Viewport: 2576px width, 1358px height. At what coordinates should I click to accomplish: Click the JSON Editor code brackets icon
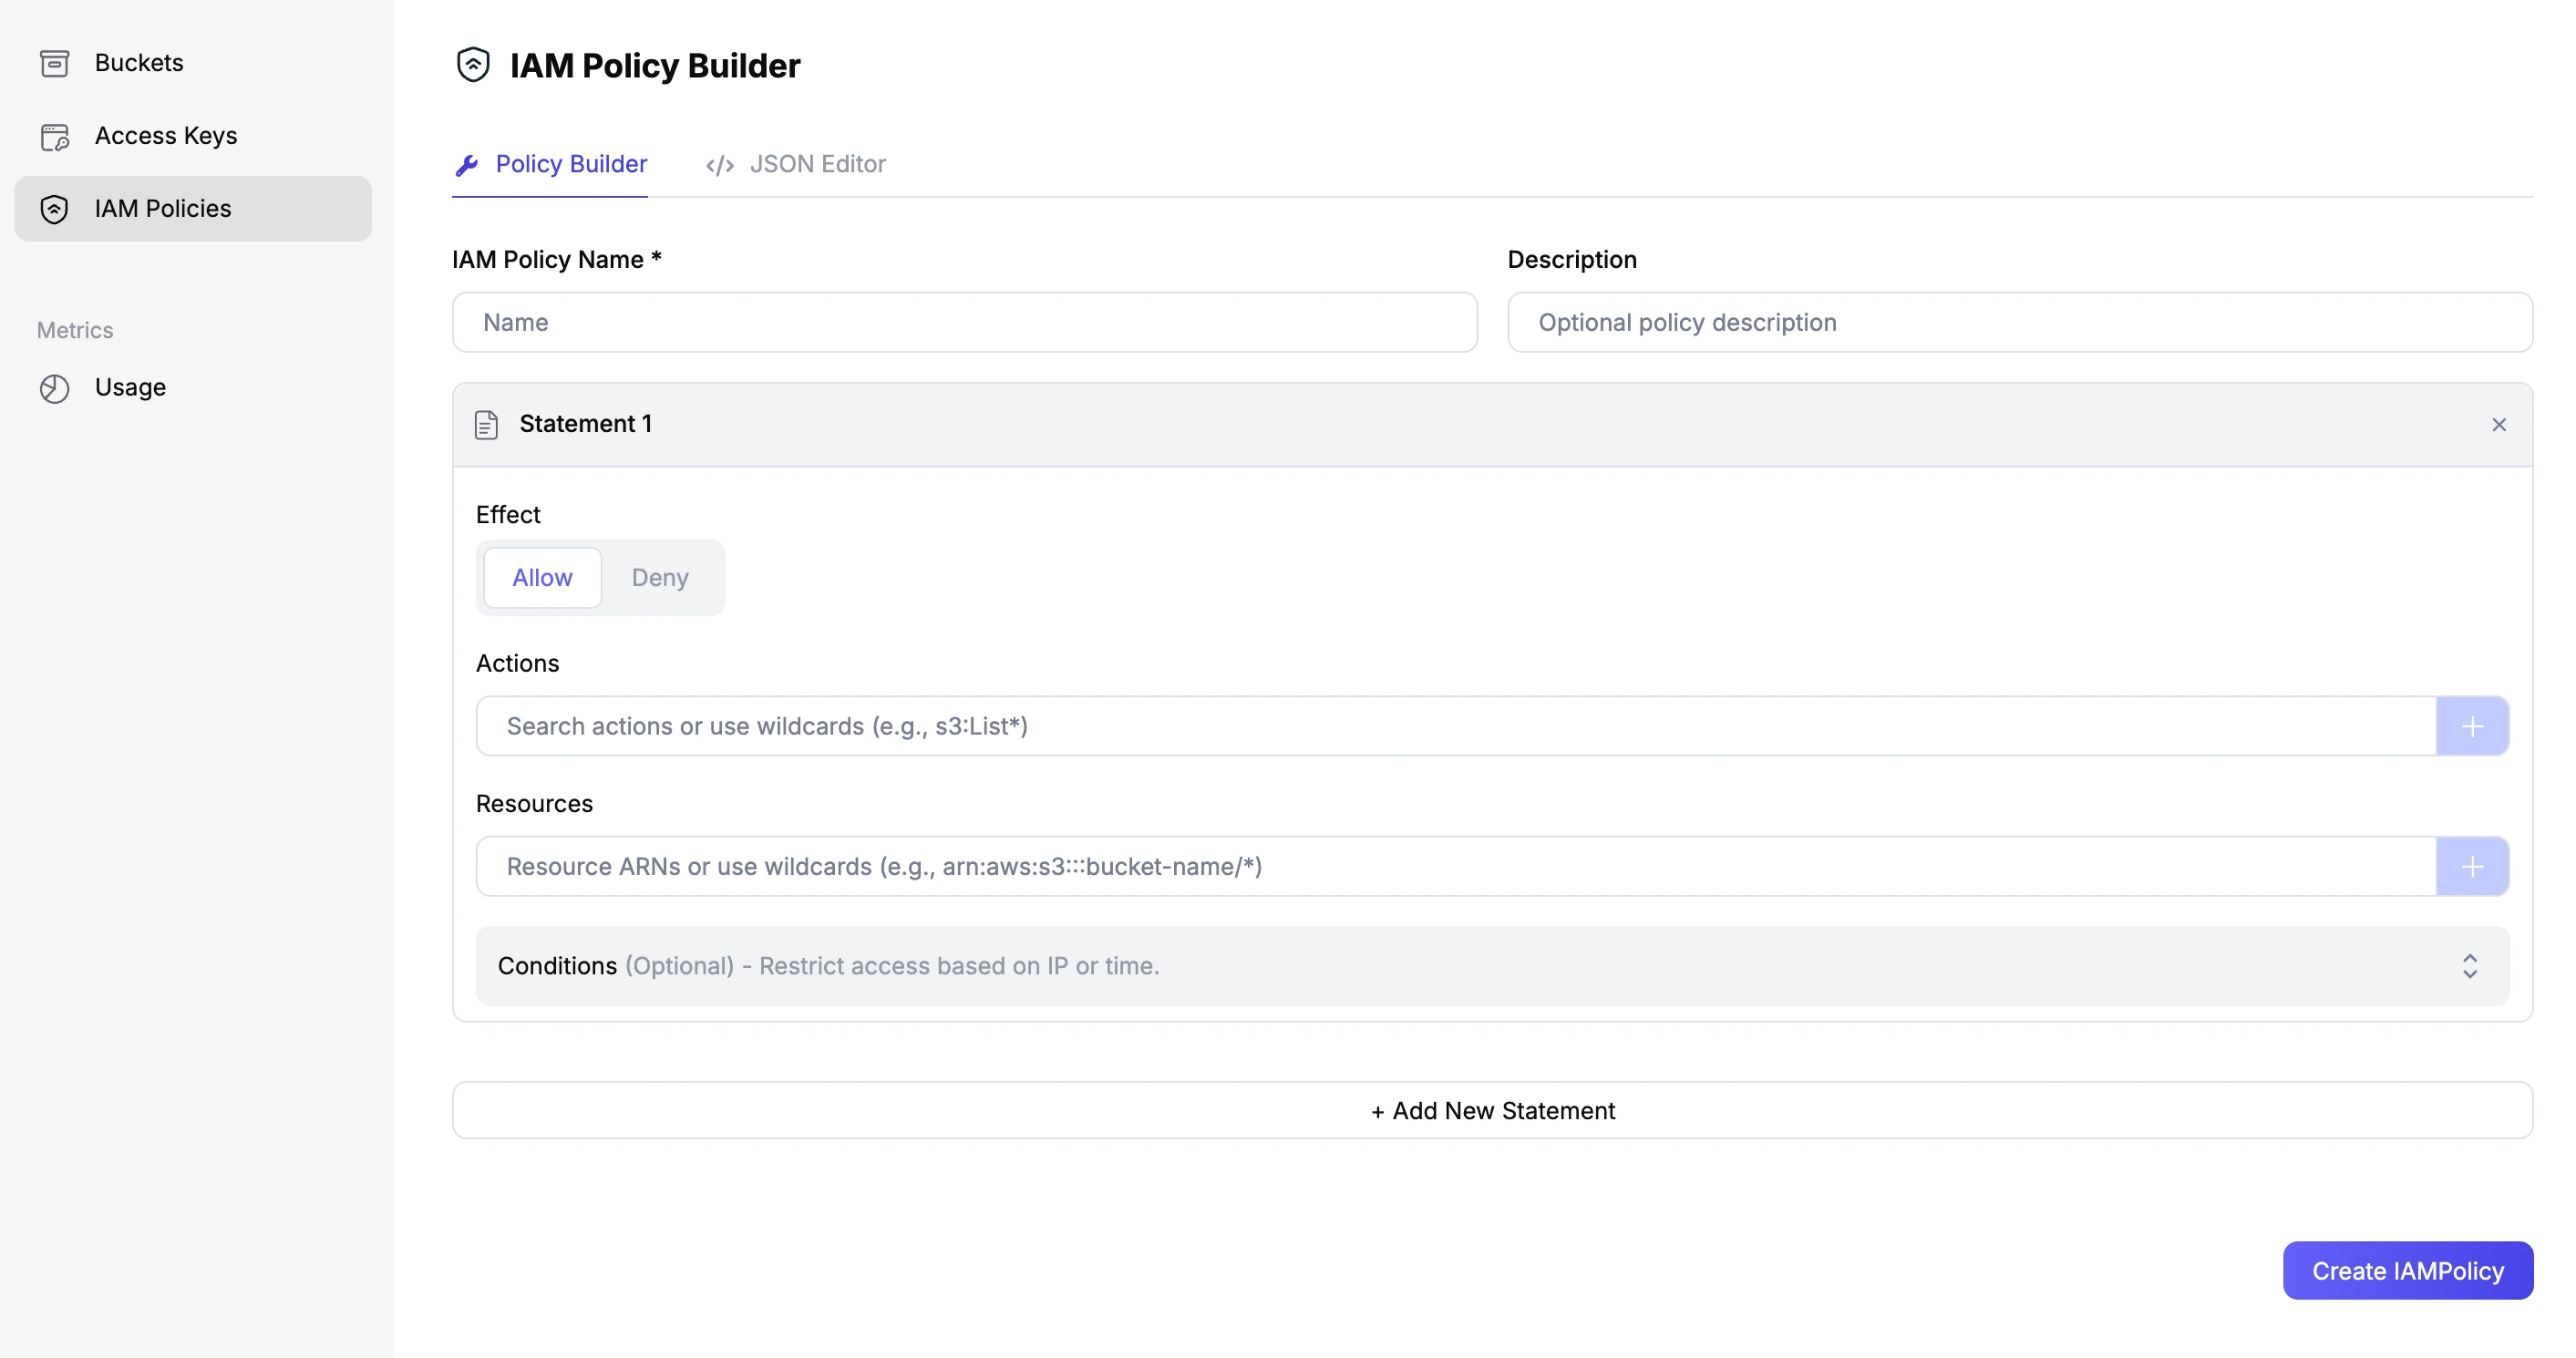point(720,165)
